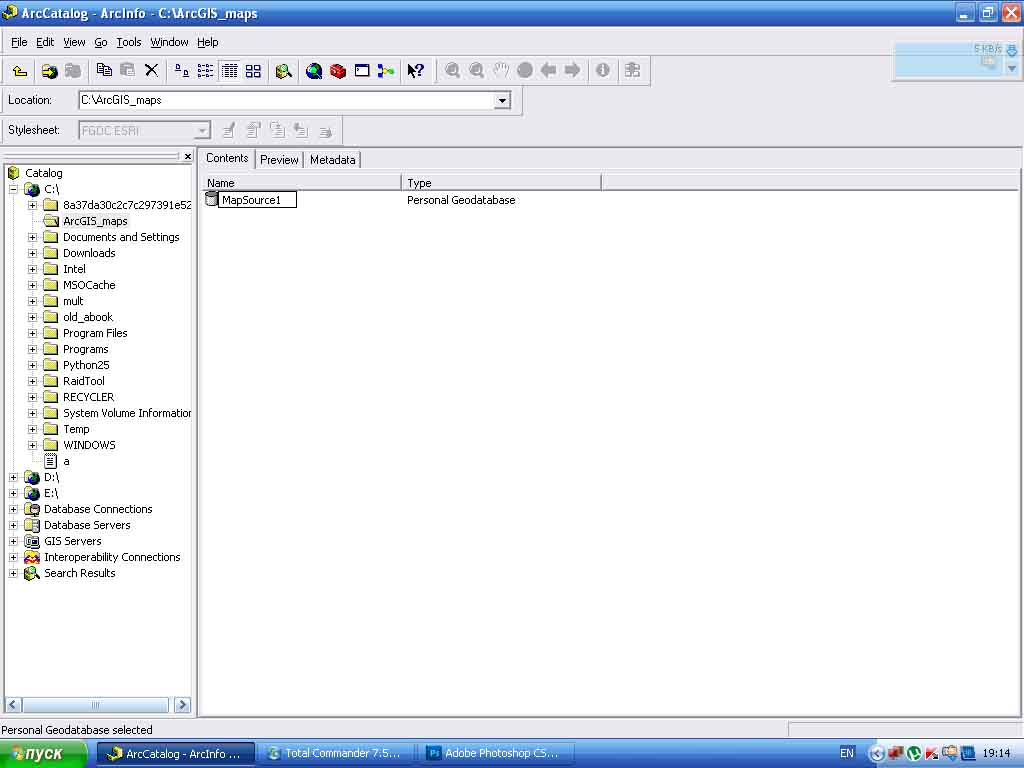
Task: Select the ArcGIS_maps folder in tree
Action: 95,221
